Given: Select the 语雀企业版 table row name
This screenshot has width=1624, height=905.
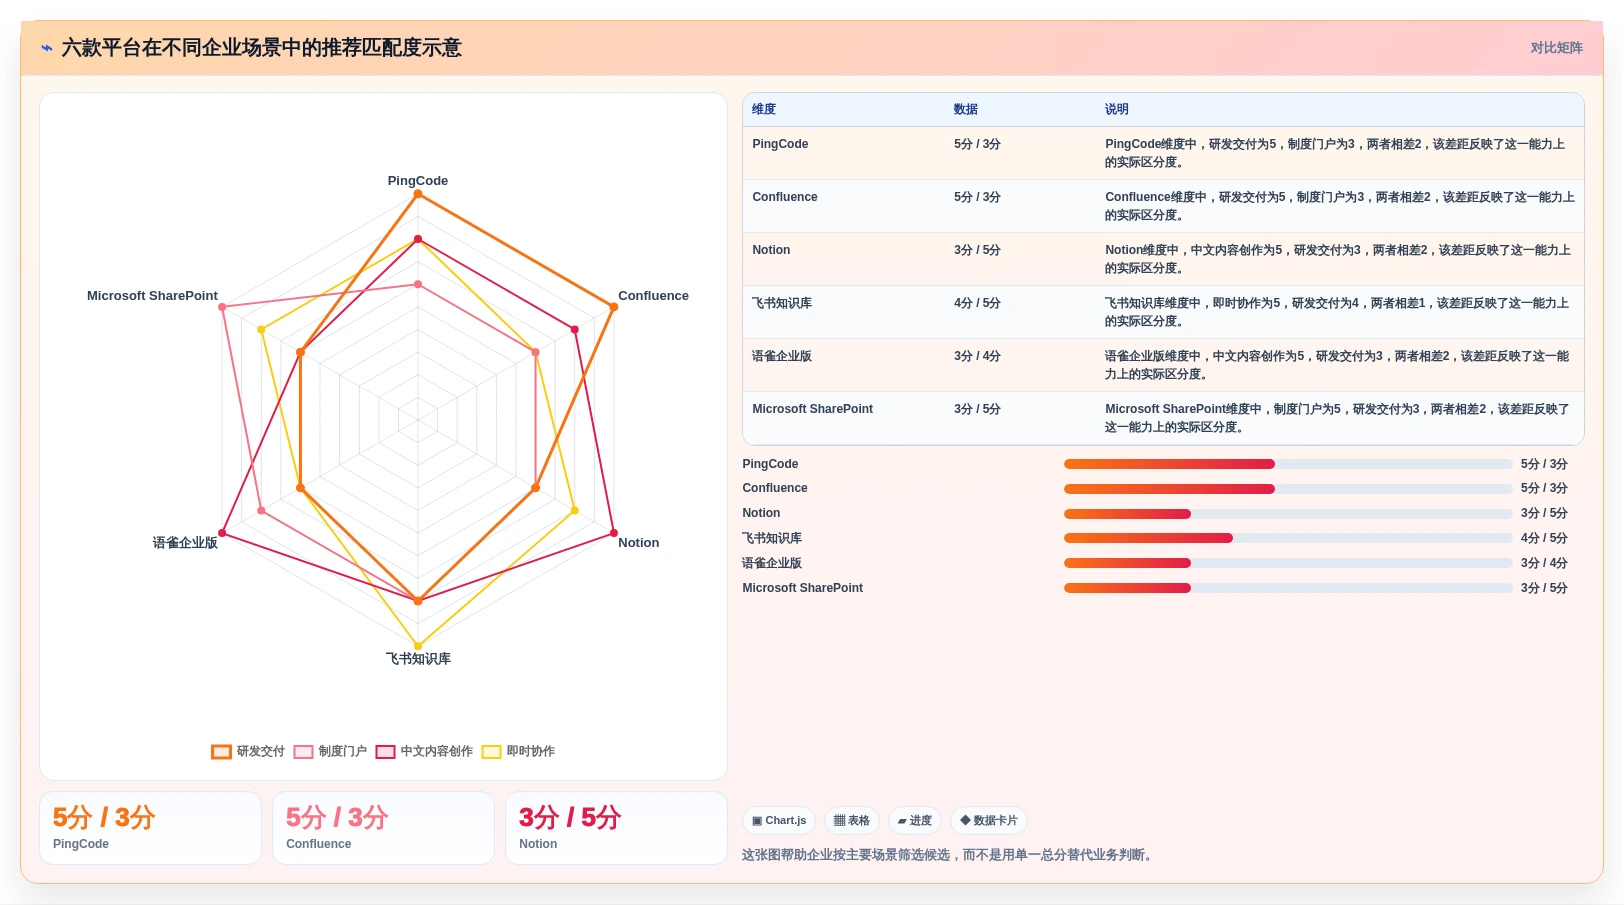Looking at the screenshot, I should point(782,356).
